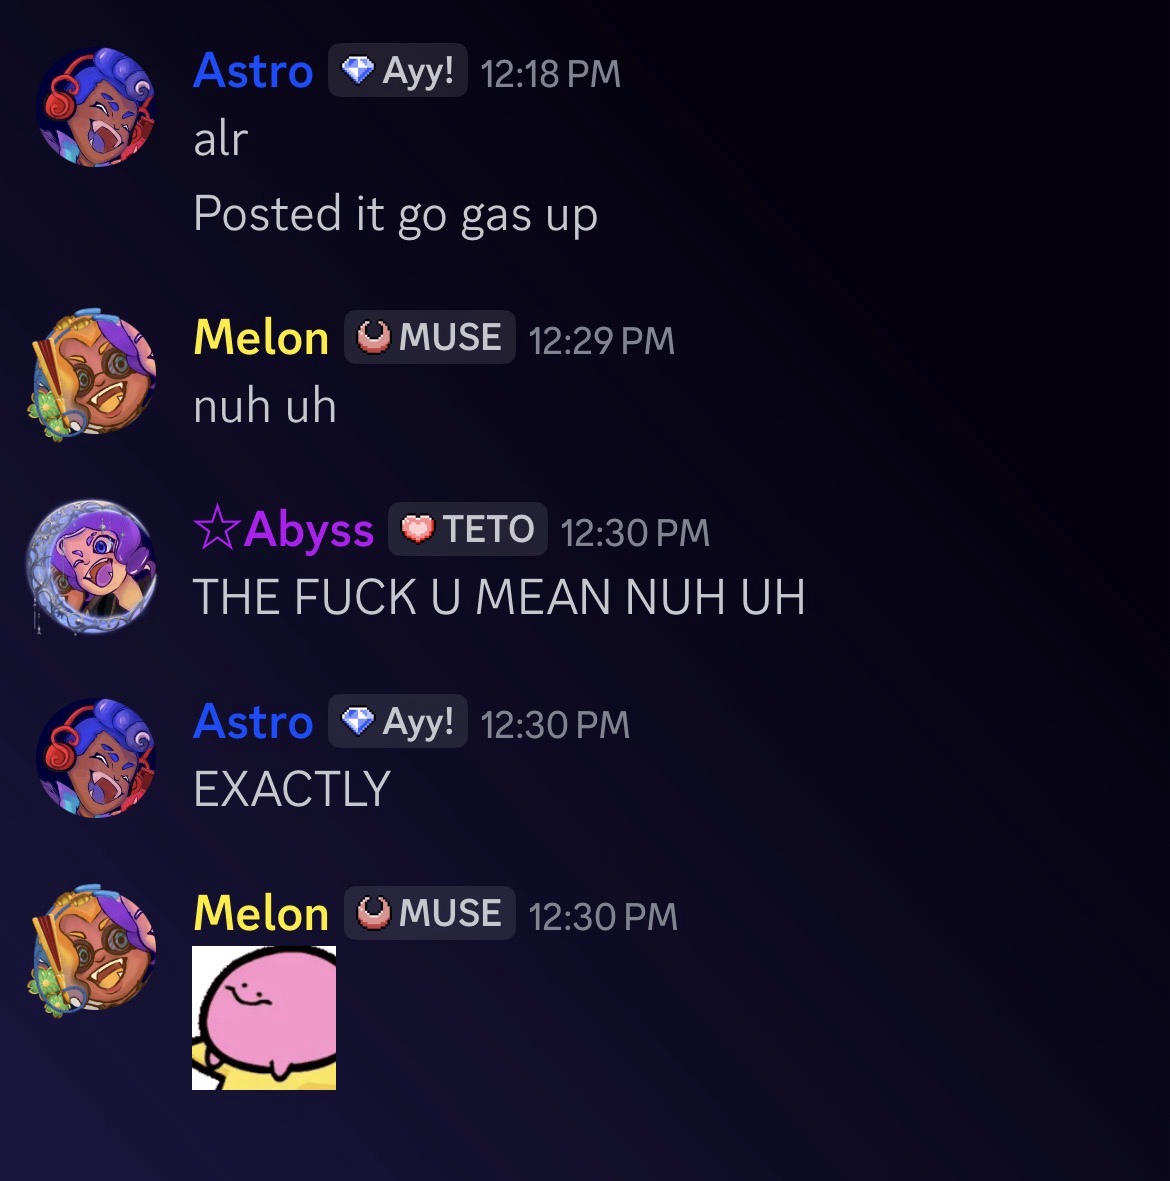This screenshot has width=1170, height=1181.
Task: Click the 12:29 PM timestamp
Action: click(x=601, y=340)
